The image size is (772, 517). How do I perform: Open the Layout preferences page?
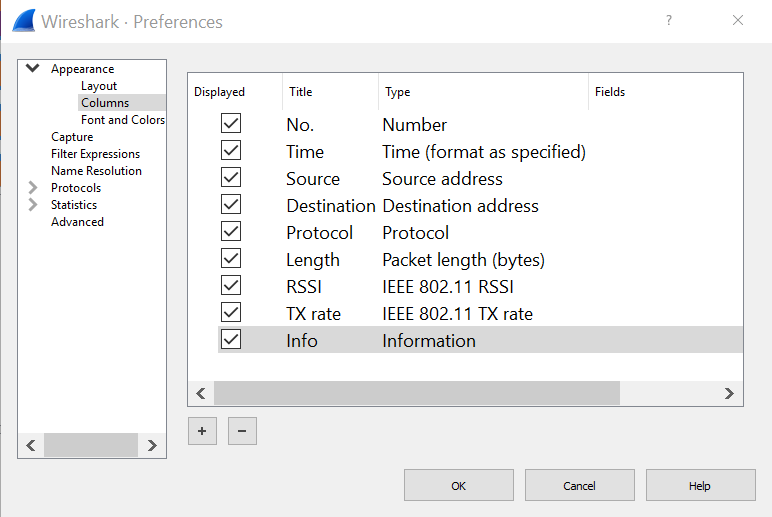click(98, 86)
